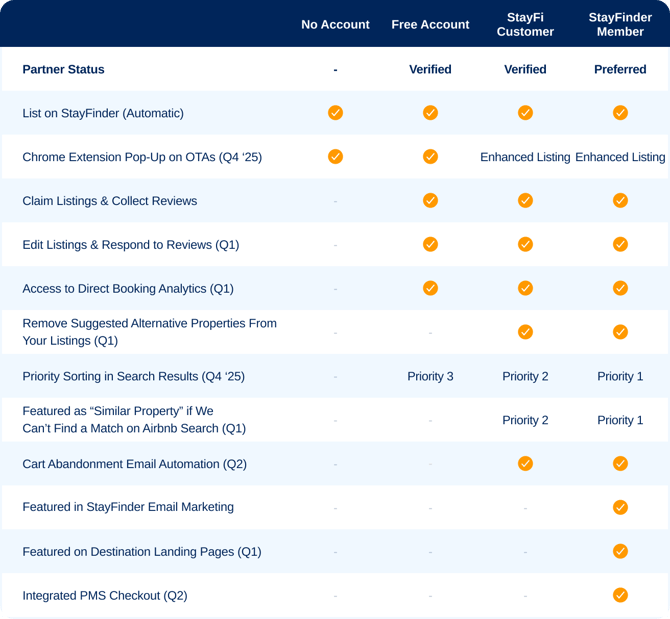Click StayFinder Member checkmark for Integrated PMS Checkout
The image size is (670, 619).
click(620, 595)
